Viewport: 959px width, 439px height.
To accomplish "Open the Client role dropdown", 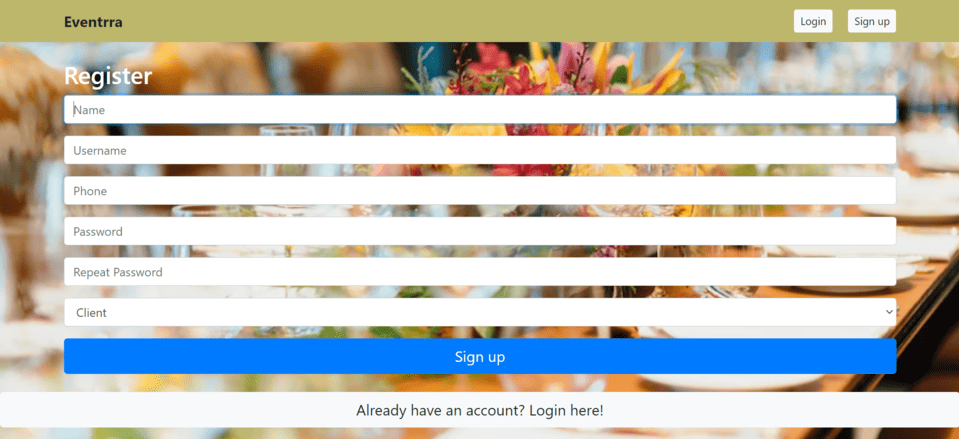I will pos(480,312).
